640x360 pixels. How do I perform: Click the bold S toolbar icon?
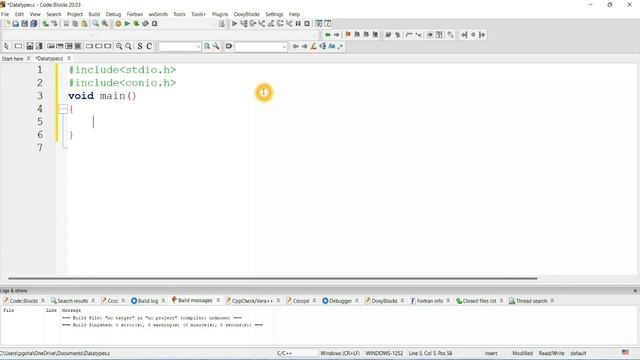[x=140, y=46]
